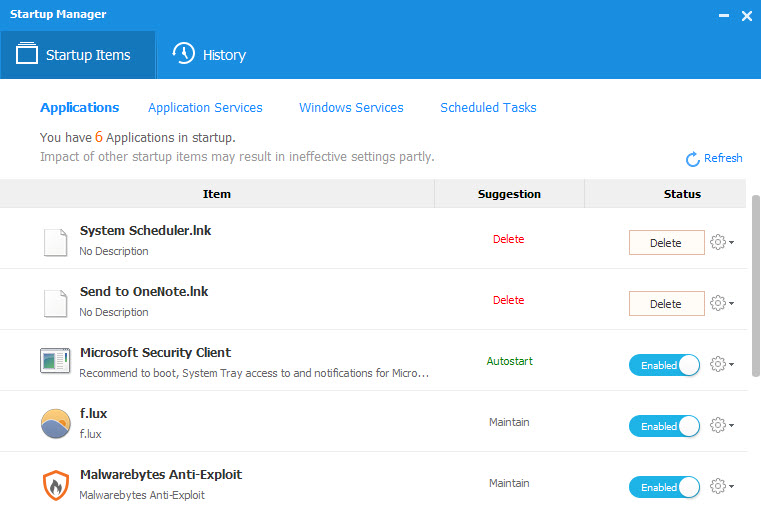Select the f.lux item title

[93, 413]
